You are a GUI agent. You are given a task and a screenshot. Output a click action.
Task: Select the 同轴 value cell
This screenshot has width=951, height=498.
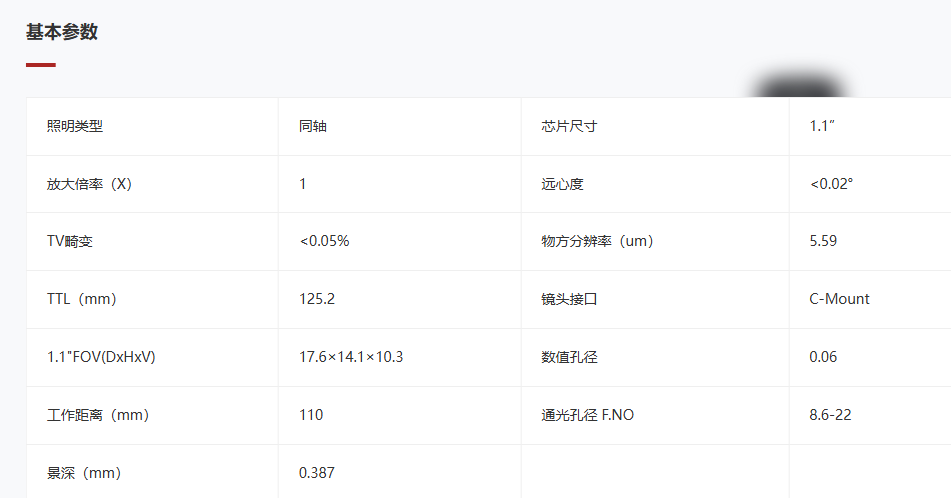(400, 126)
